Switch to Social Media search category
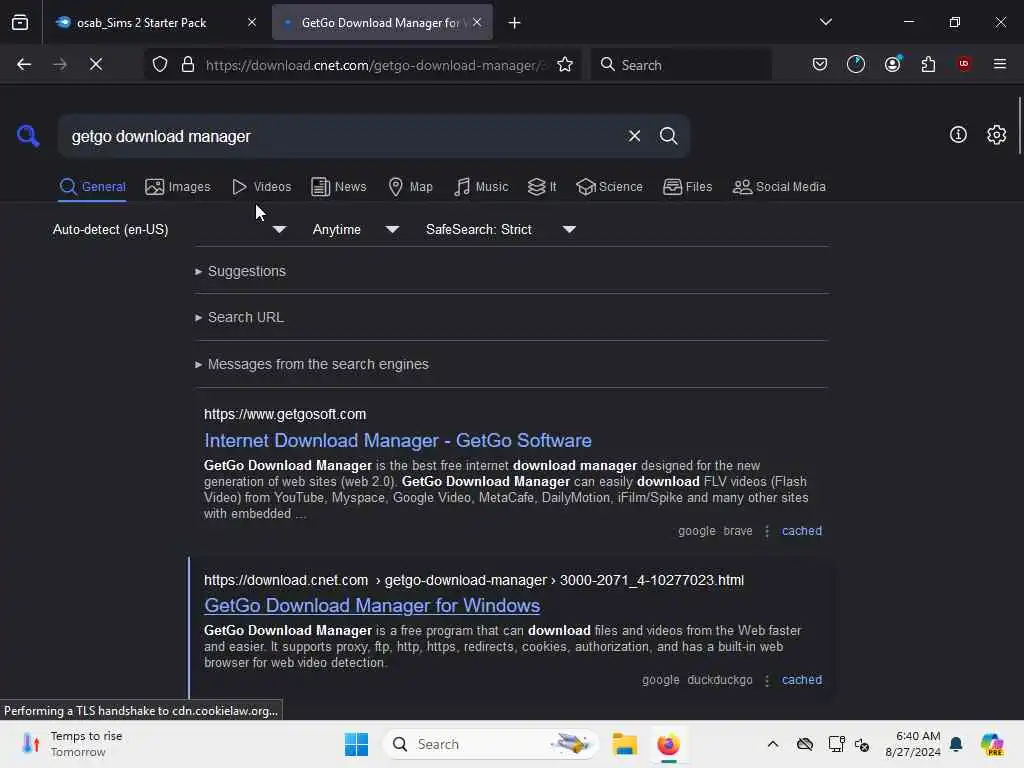The height and width of the screenshot is (768, 1024). point(779,187)
